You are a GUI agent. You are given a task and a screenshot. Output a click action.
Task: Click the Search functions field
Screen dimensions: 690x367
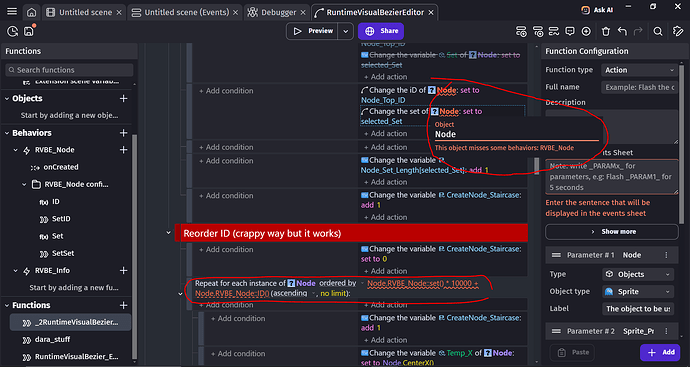pos(69,70)
